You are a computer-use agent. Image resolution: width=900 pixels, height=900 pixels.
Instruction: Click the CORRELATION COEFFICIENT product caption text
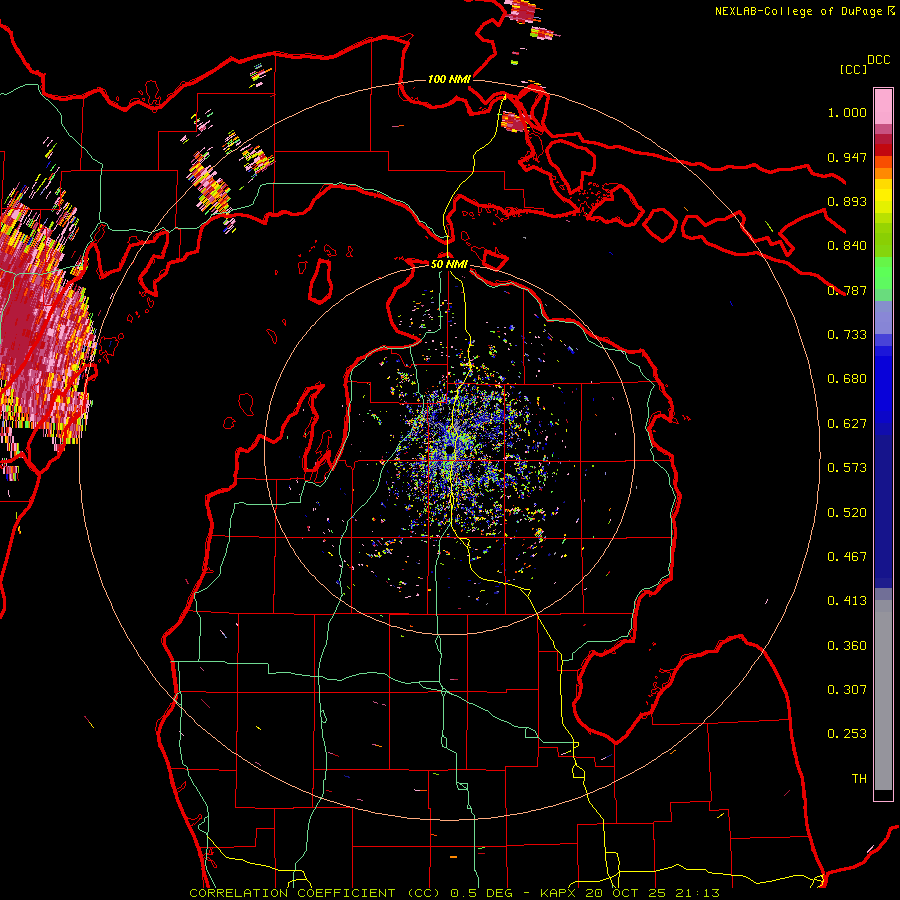click(x=292, y=893)
